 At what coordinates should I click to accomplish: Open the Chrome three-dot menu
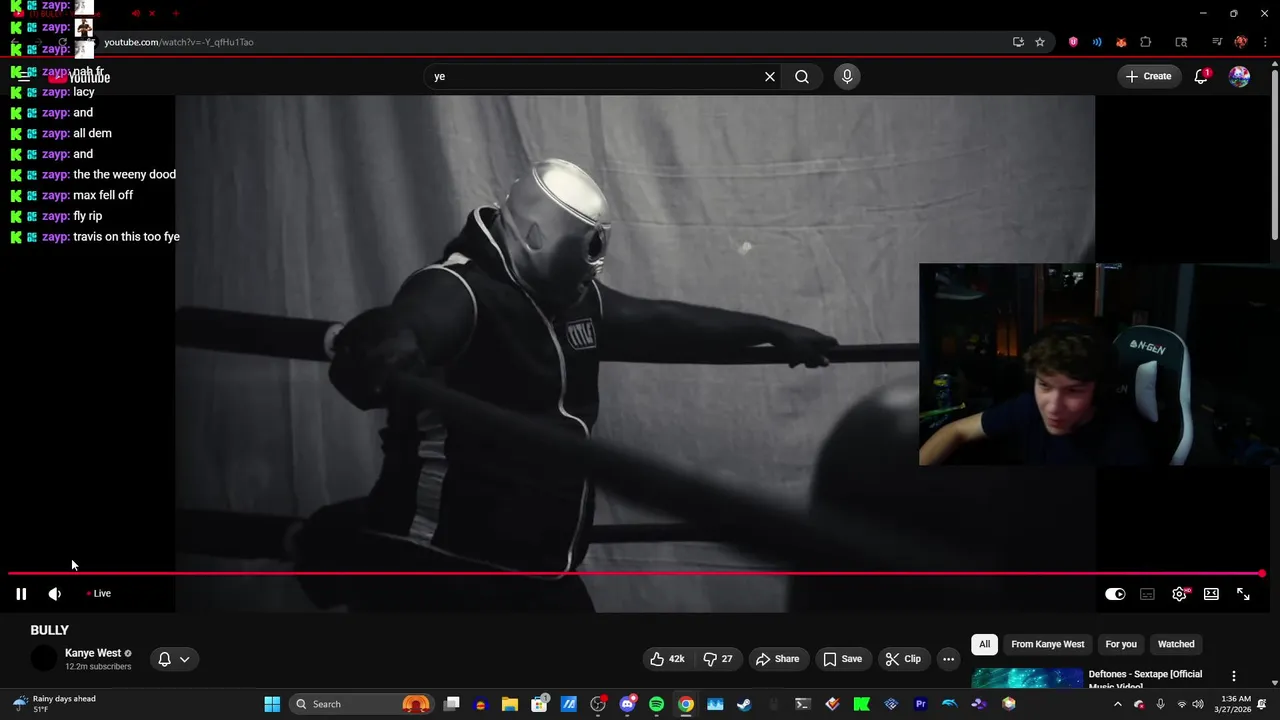[1264, 42]
